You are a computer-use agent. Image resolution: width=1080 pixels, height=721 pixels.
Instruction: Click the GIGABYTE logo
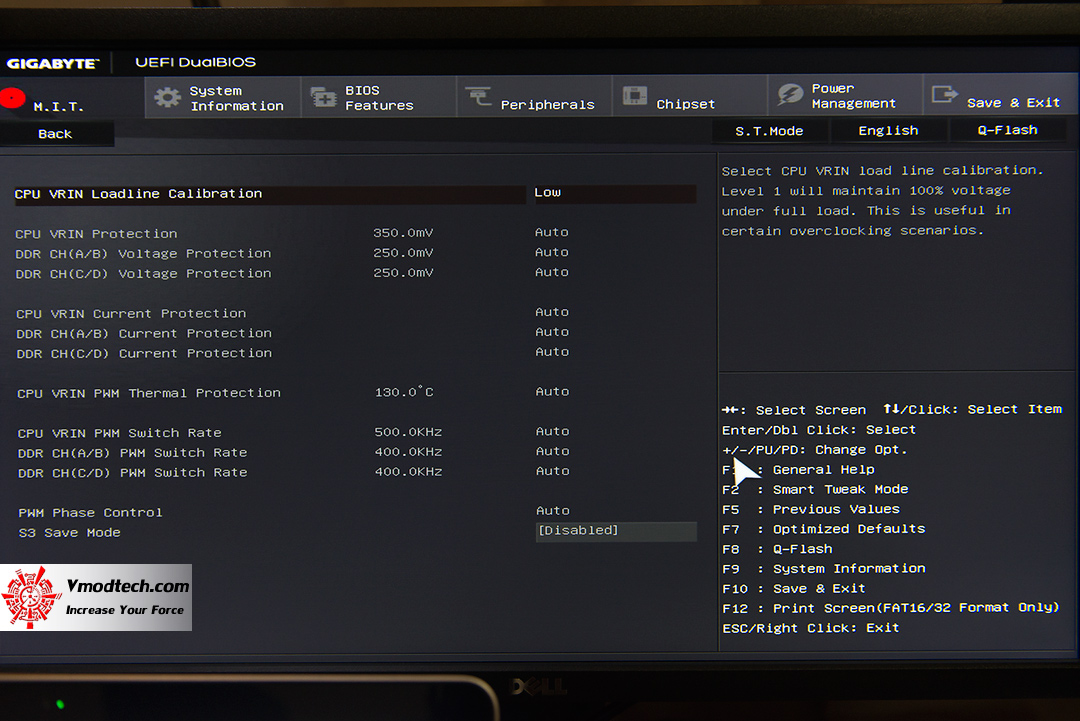(x=53, y=63)
